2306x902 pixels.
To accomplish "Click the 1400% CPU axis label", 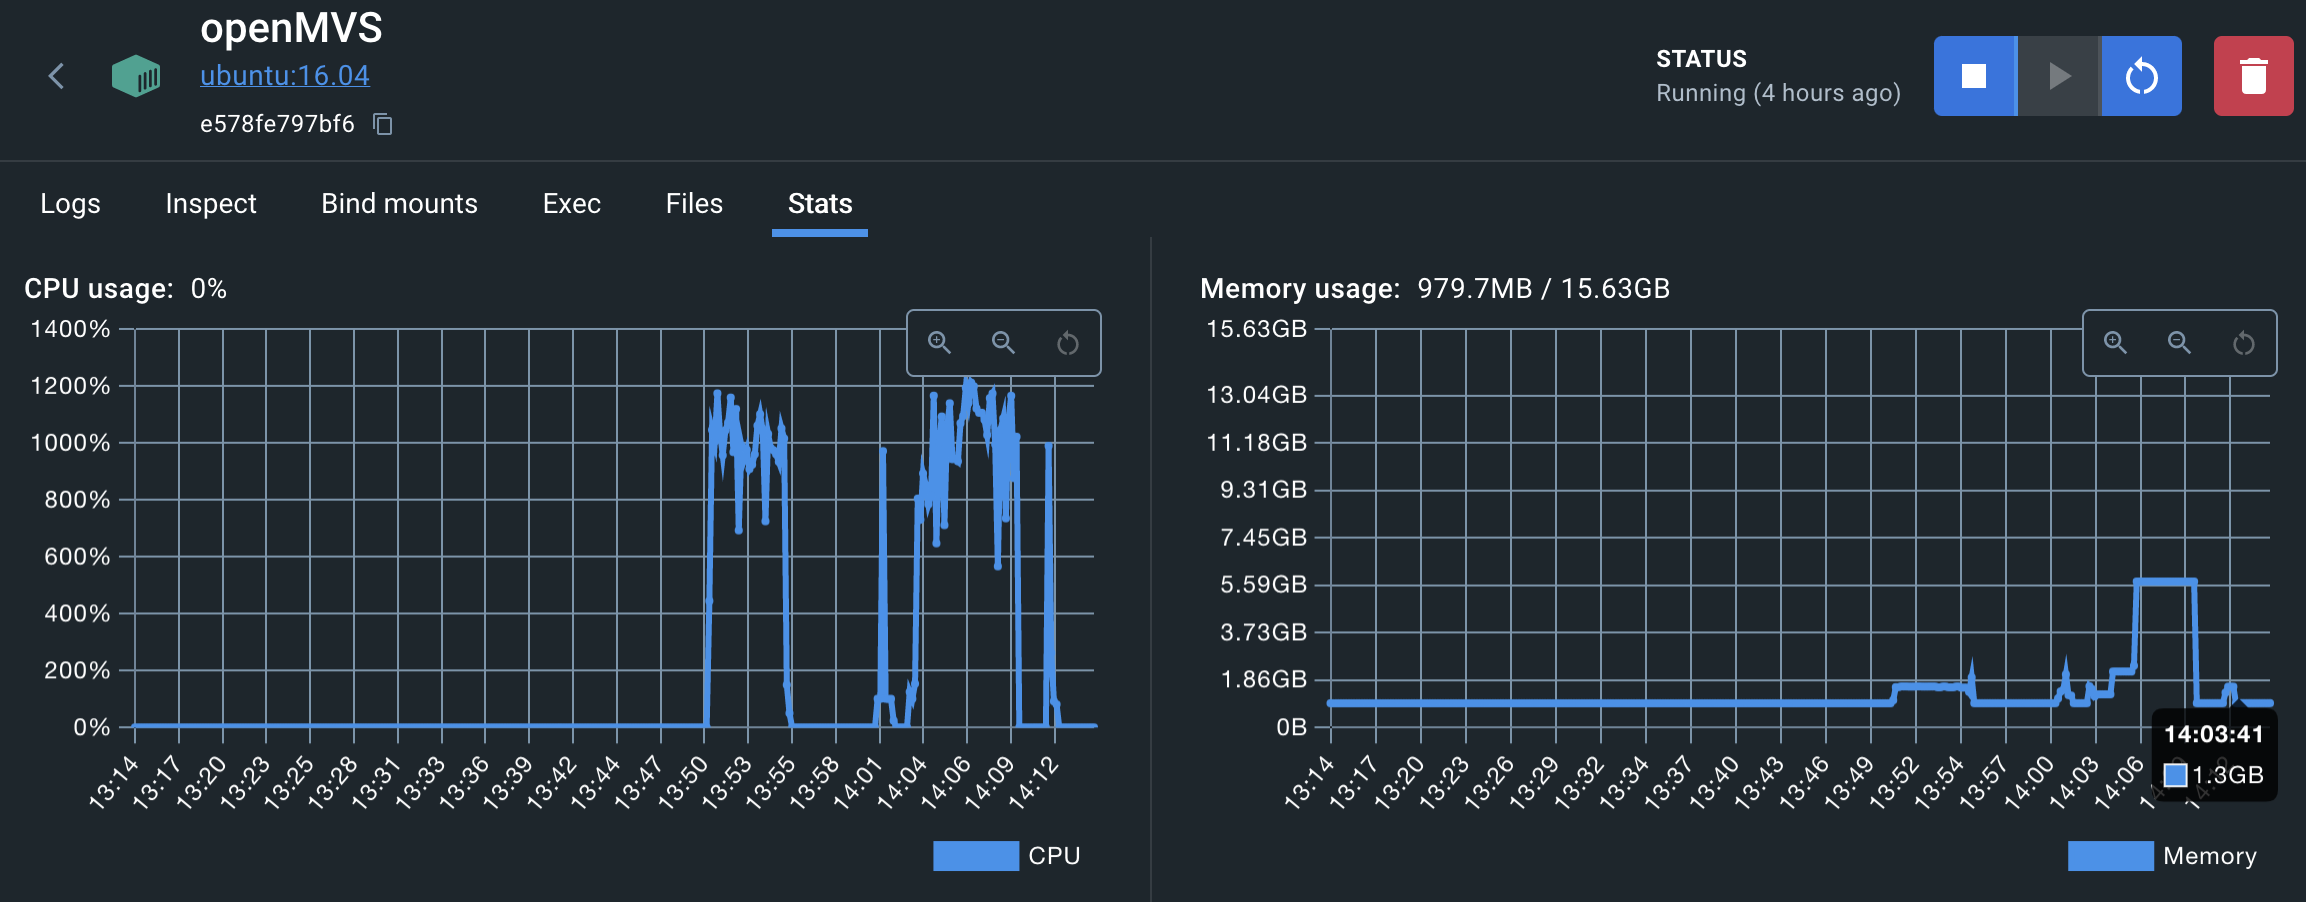I will (x=70, y=329).
